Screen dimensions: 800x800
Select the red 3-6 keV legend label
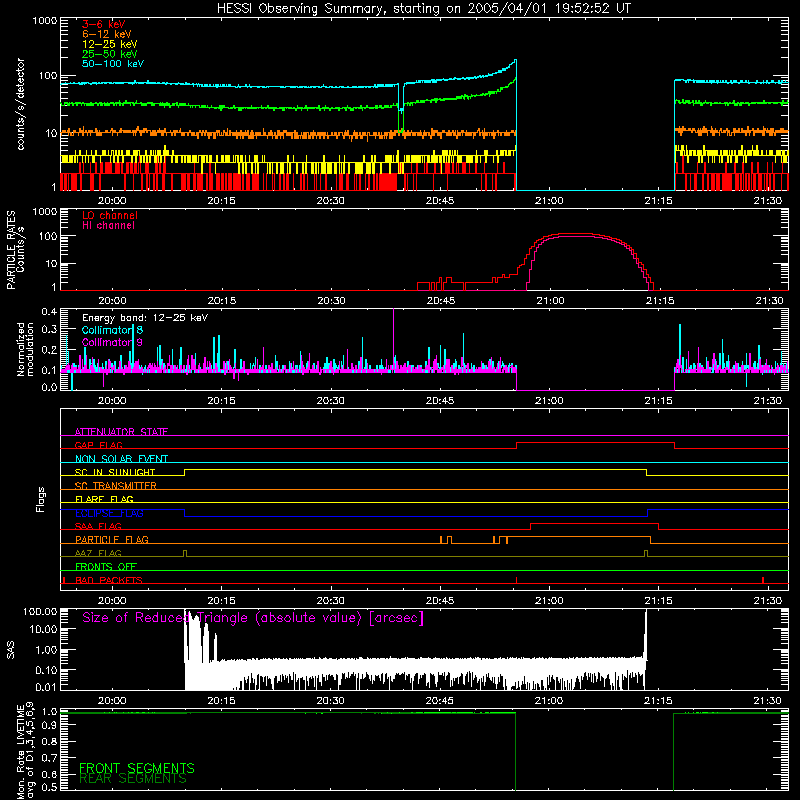point(104,24)
